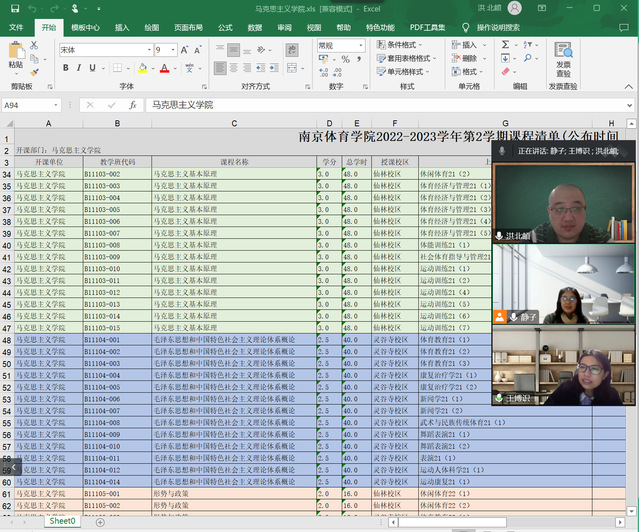
Task: Expand the font size dropdown
Action: [x=173, y=49]
